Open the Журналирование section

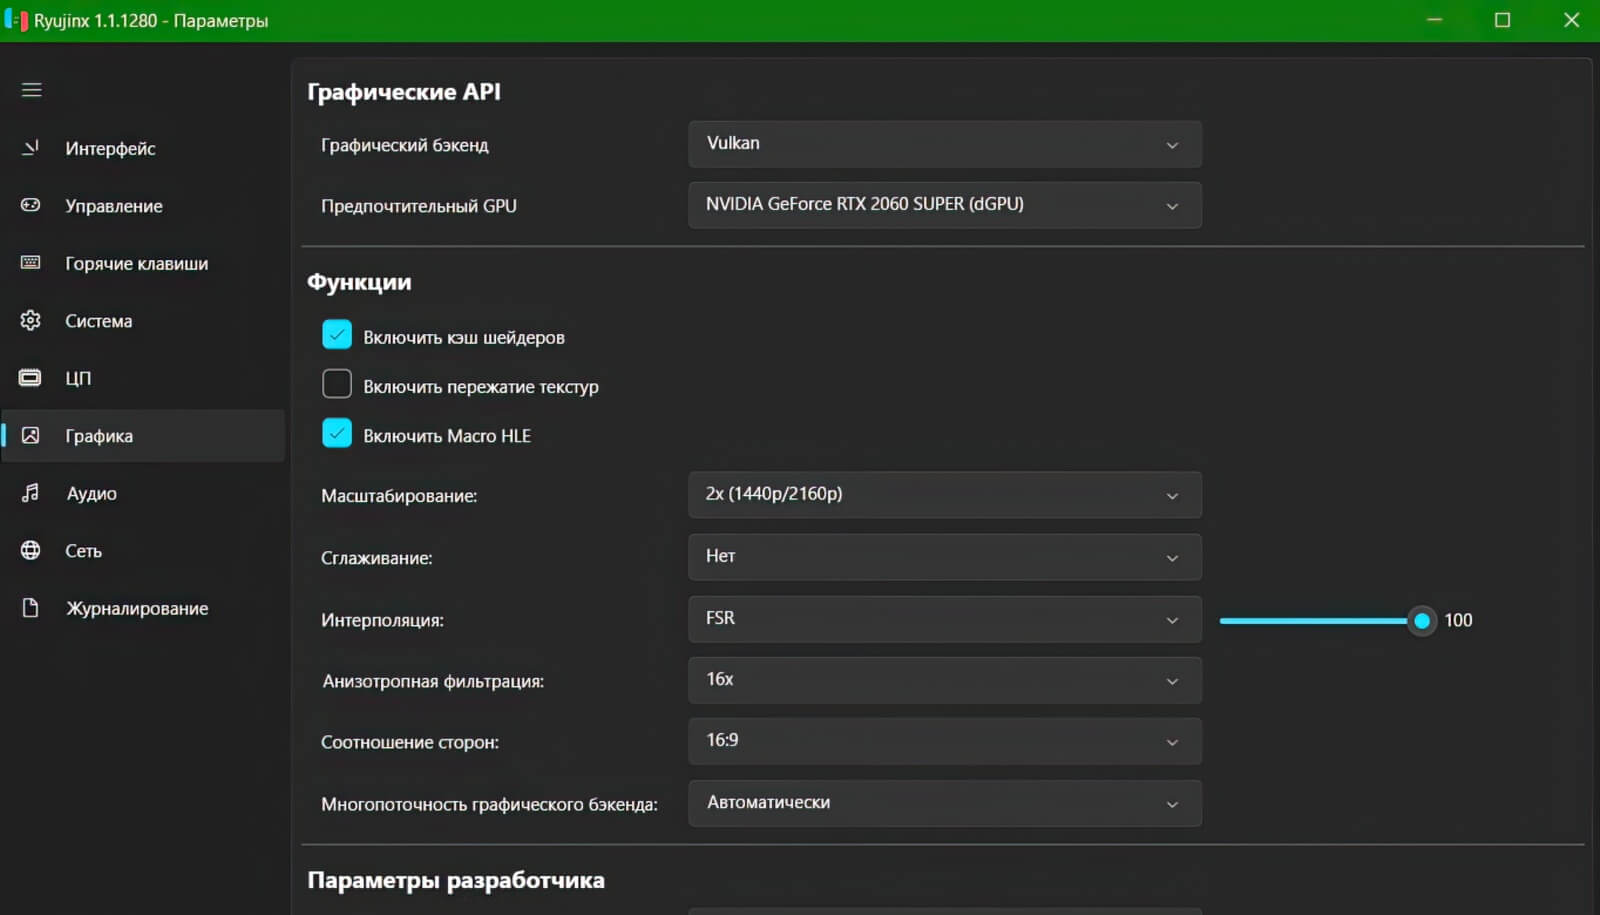144,608
